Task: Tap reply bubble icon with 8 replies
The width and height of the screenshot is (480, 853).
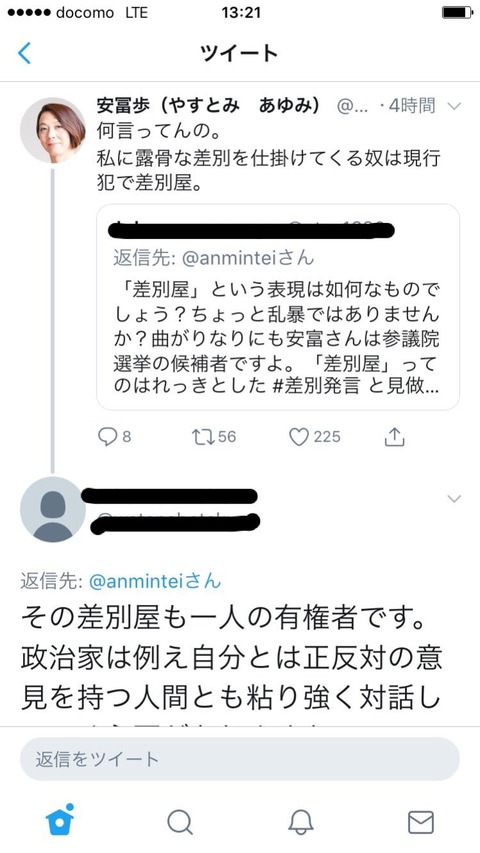Action: [107, 437]
